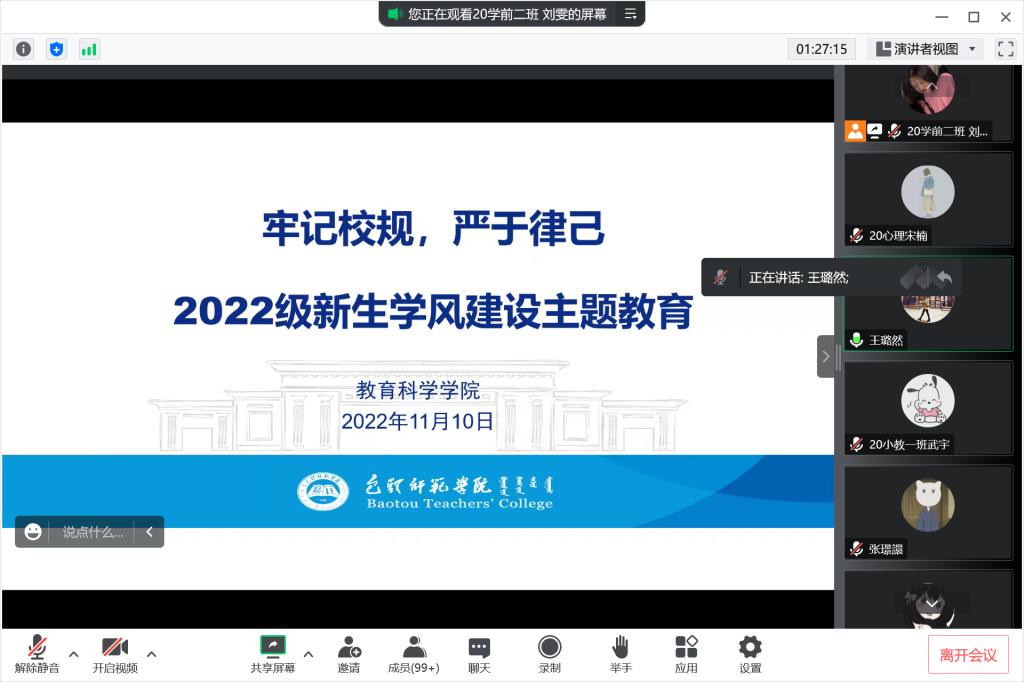Open the 成员(99+) participants list
1024x682 pixels.
[x=414, y=654]
